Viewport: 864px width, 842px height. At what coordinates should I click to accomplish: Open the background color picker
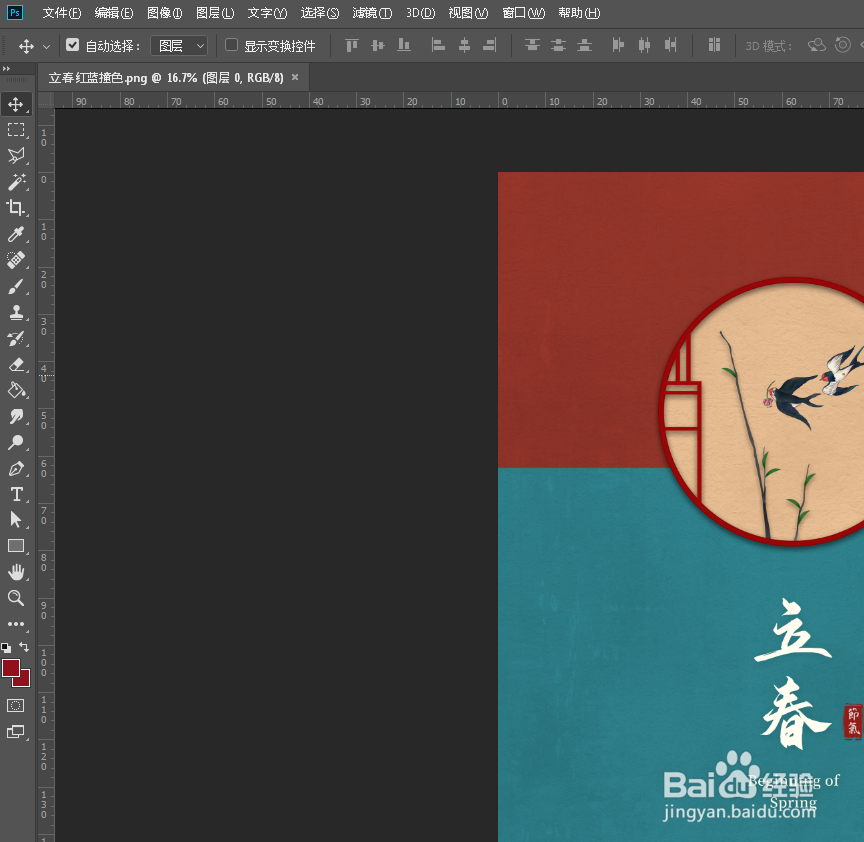tap(24, 681)
